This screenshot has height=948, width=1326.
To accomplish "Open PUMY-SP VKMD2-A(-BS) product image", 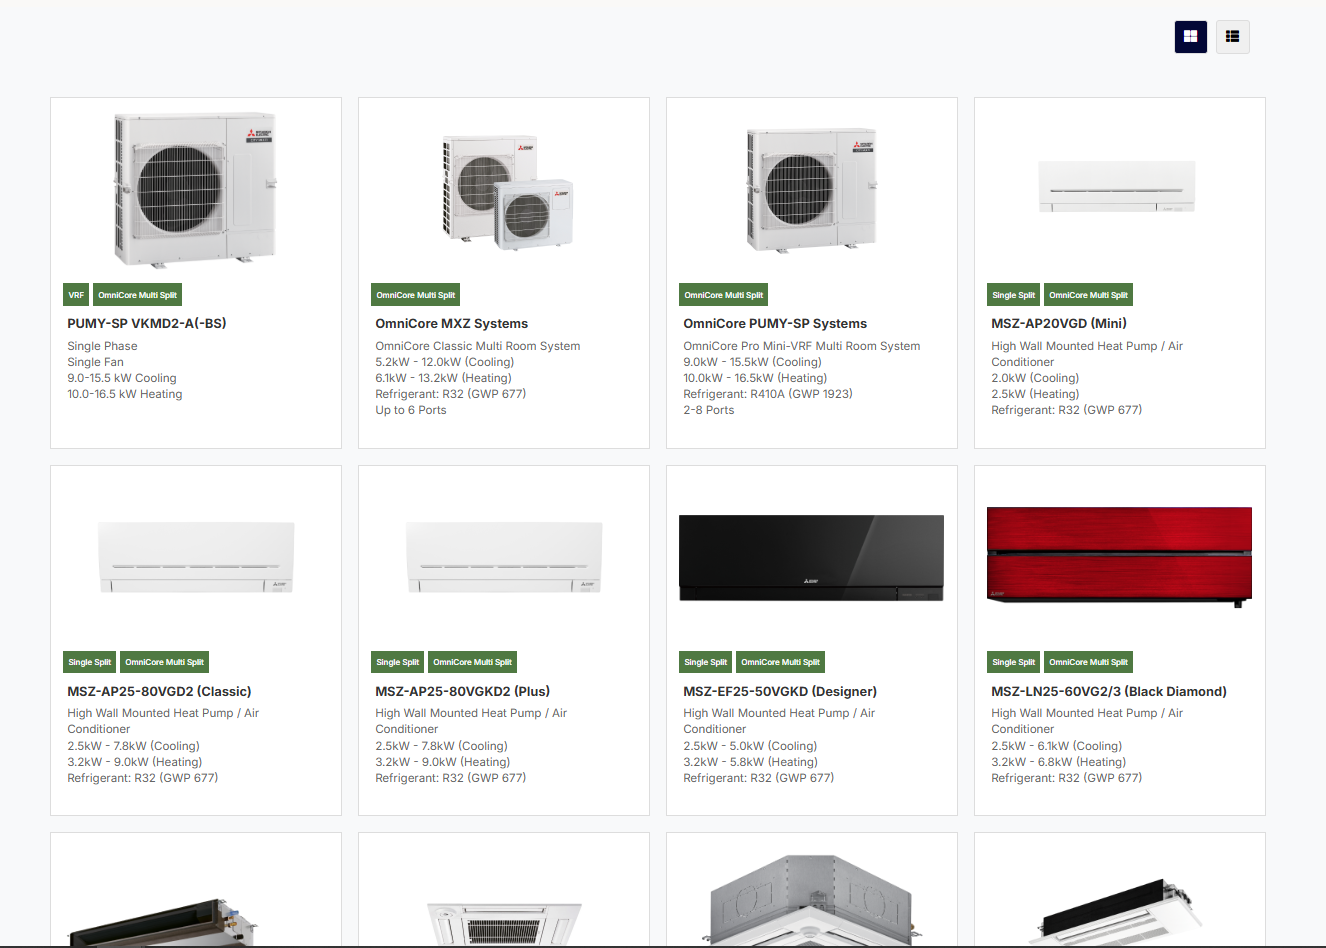I will click(195, 189).
